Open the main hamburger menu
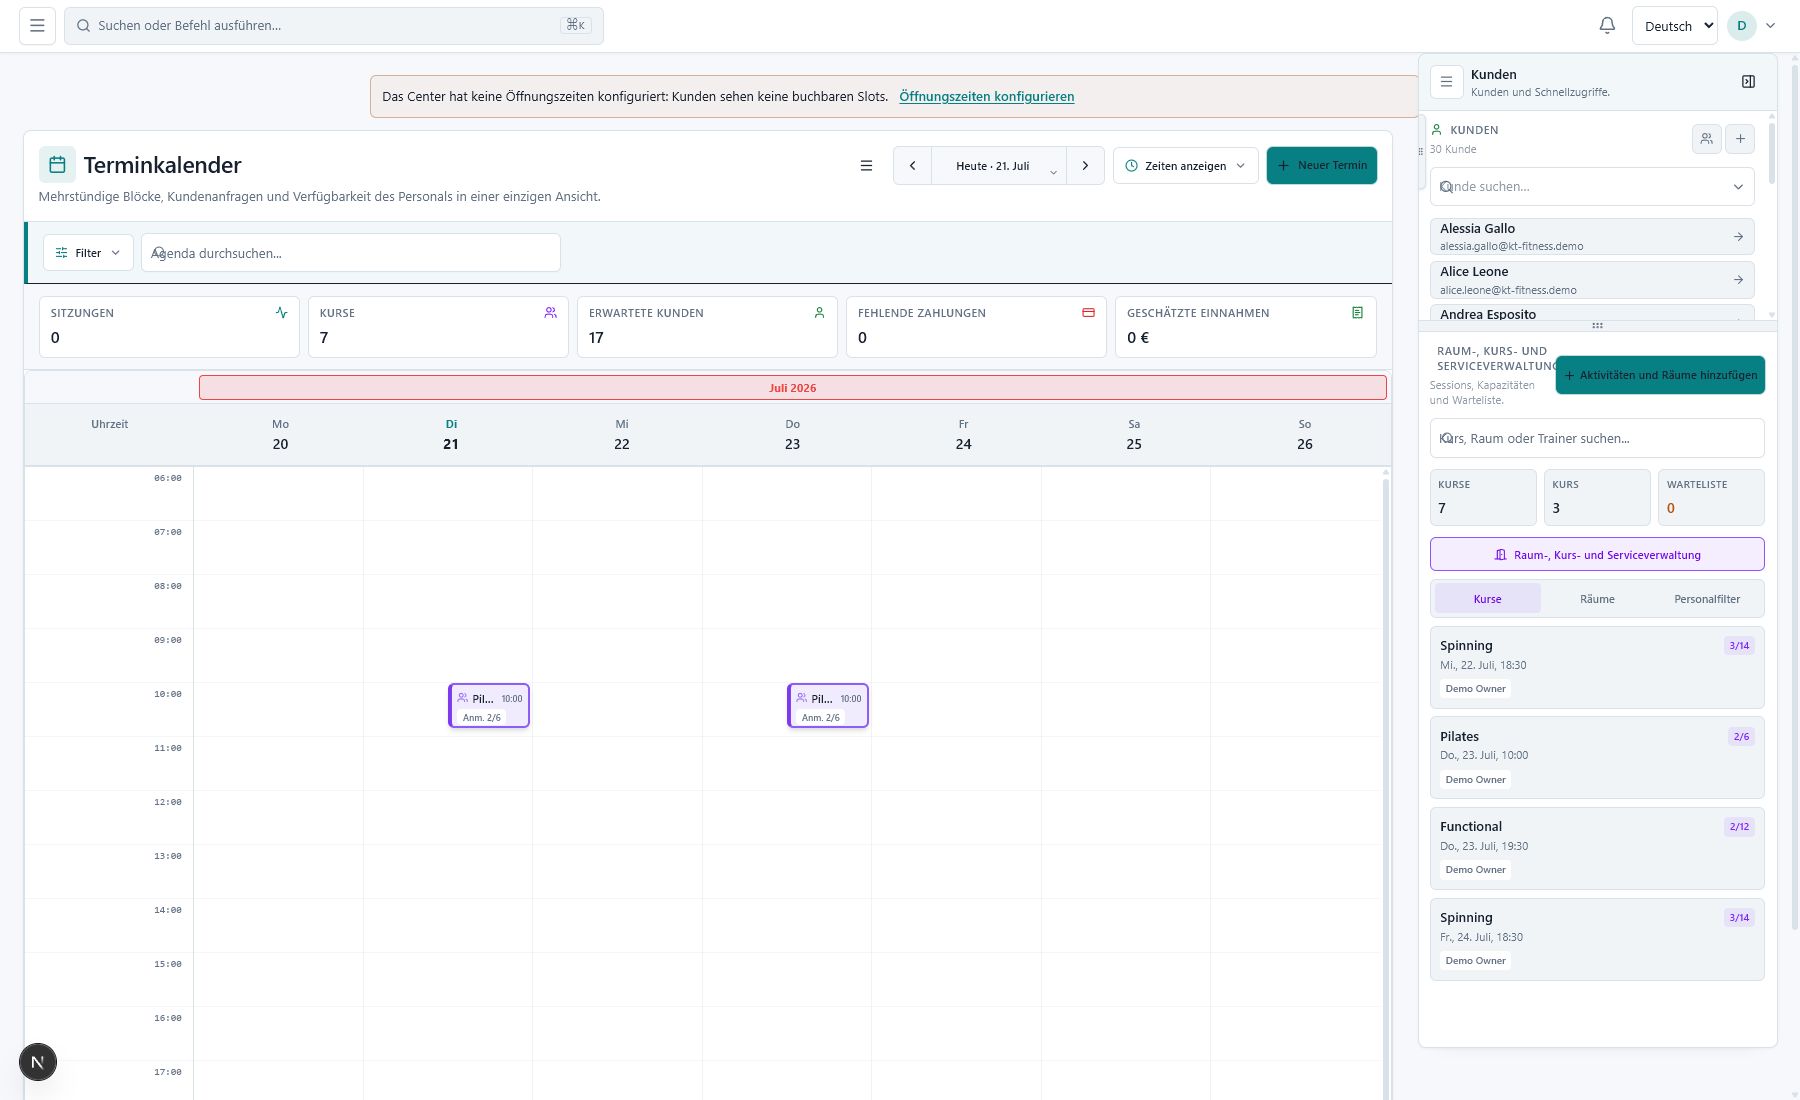The width and height of the screenshot is (1800, 1100). coord(37,26)
